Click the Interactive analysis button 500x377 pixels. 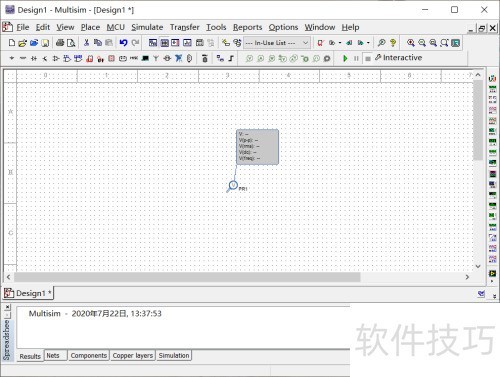(399, 58)
